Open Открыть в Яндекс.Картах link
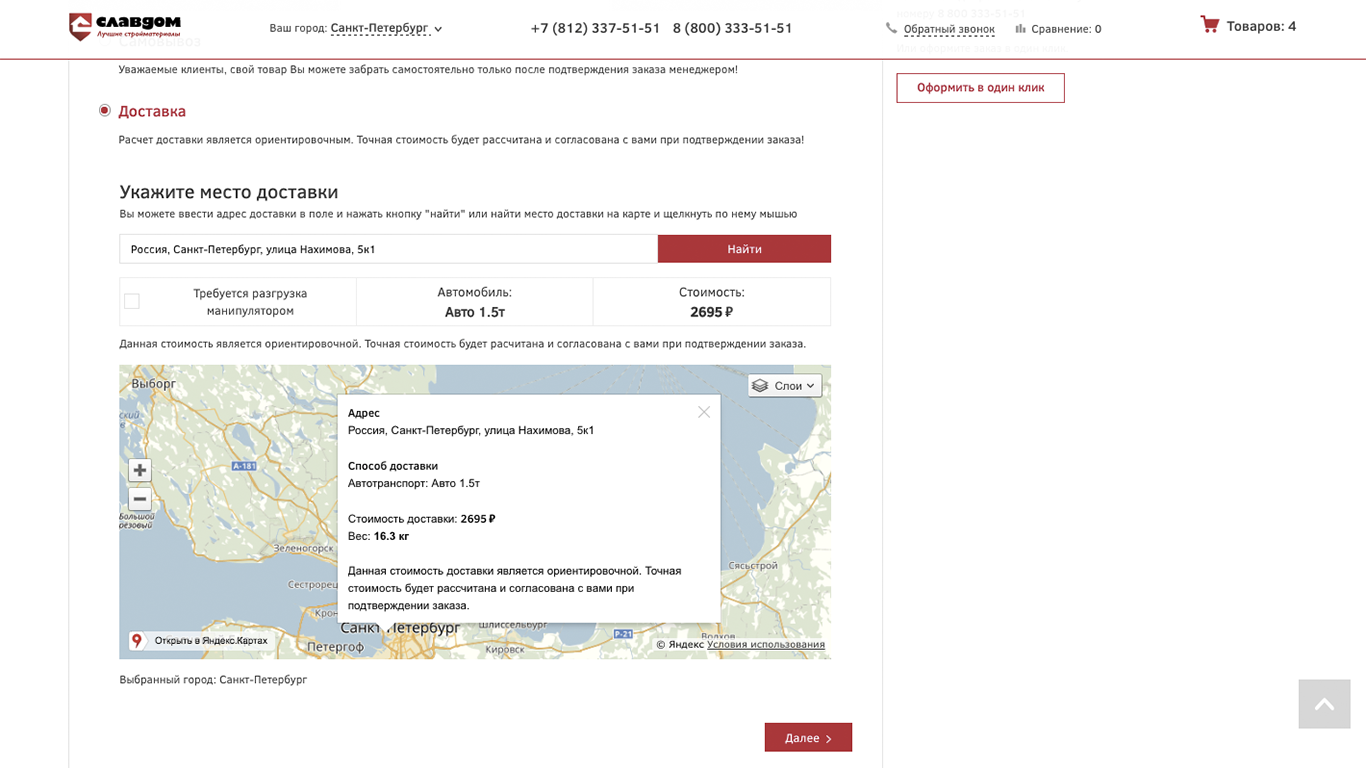 211,640
